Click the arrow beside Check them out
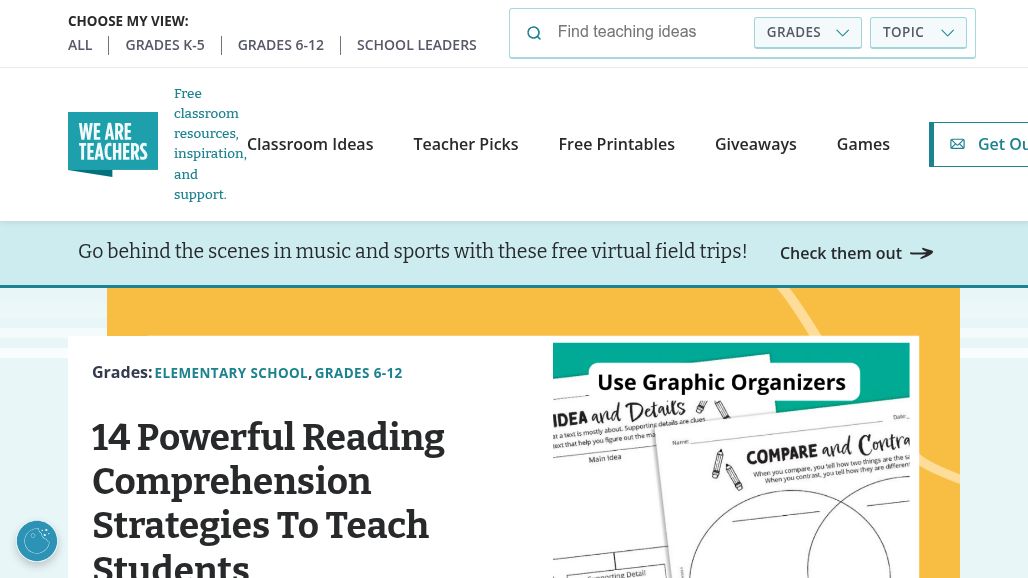 click(x=921, y=253)
